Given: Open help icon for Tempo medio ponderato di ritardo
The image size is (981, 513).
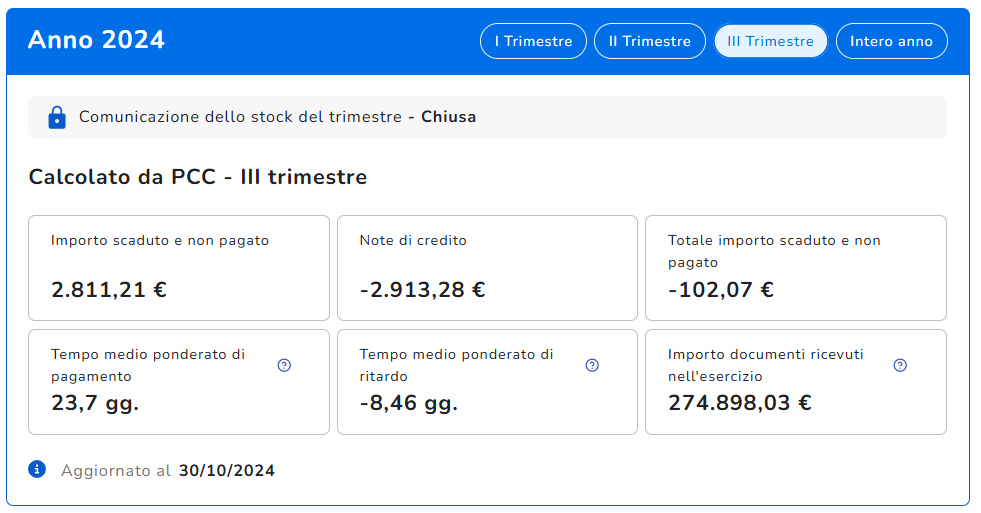Looking at the screenshot, I should (x=592, y=365).
